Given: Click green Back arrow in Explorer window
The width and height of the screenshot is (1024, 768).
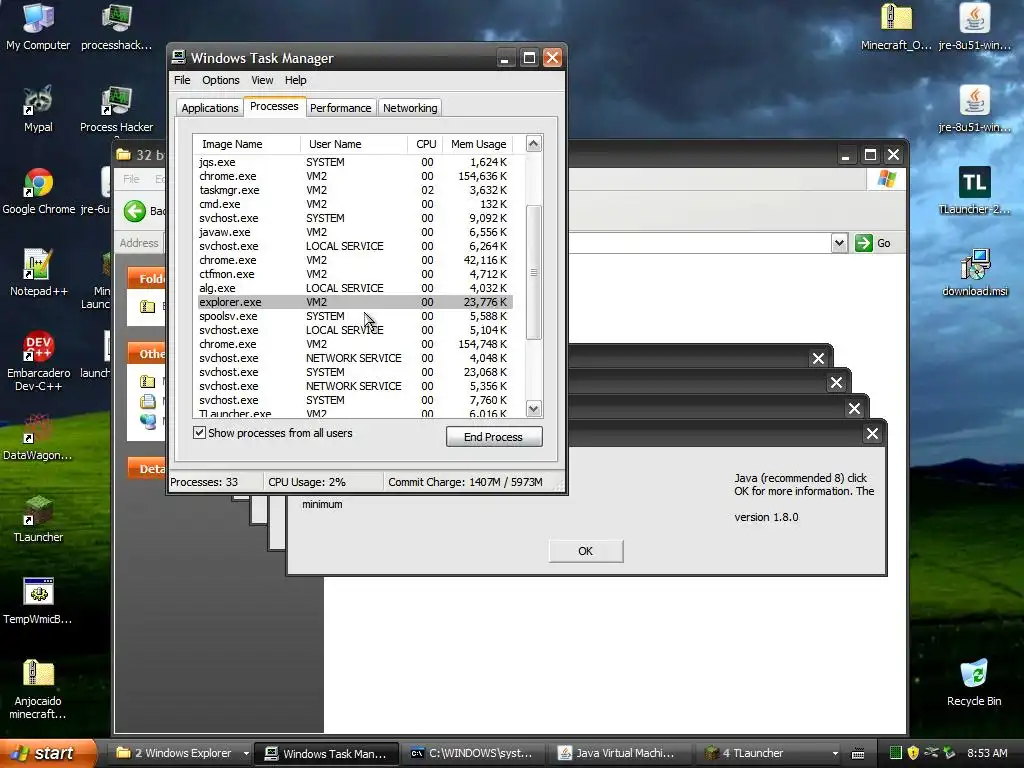Looking at the screenshot, I should [x=135, y=211].
